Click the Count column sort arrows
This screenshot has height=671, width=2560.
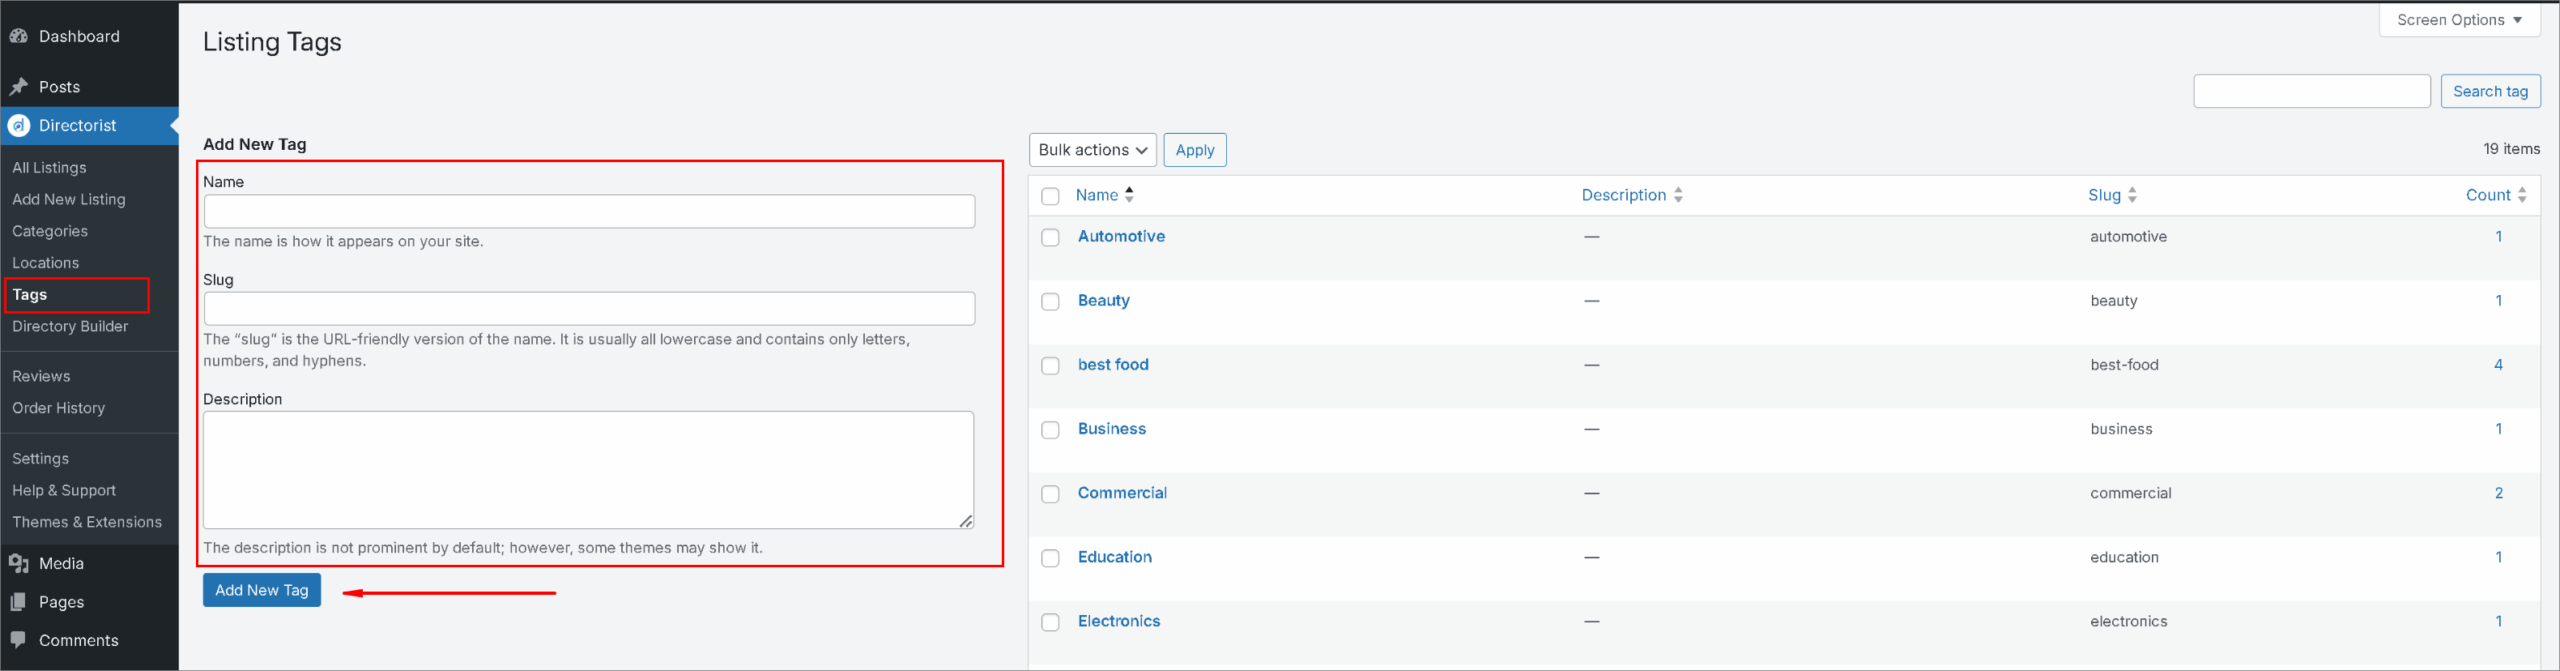coord(2522,195)
